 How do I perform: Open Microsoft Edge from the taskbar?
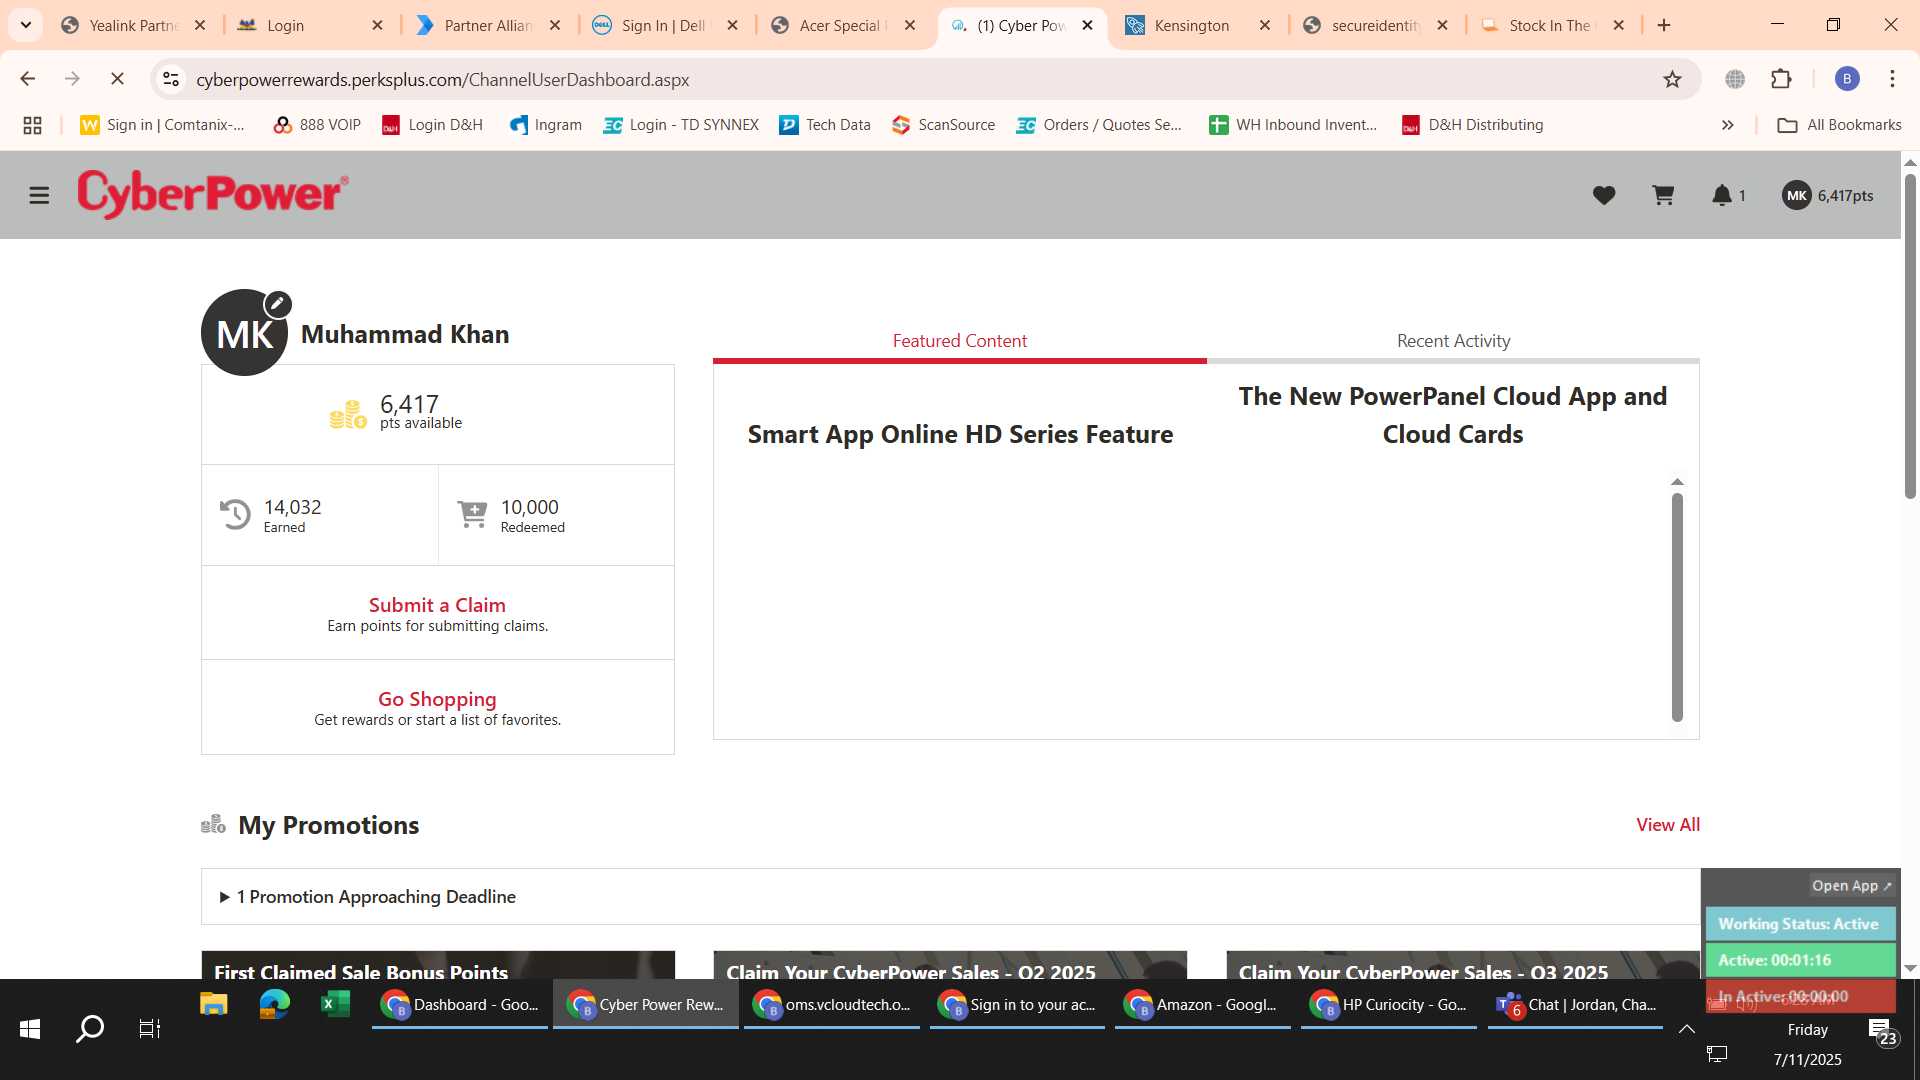pos(274,1004)
